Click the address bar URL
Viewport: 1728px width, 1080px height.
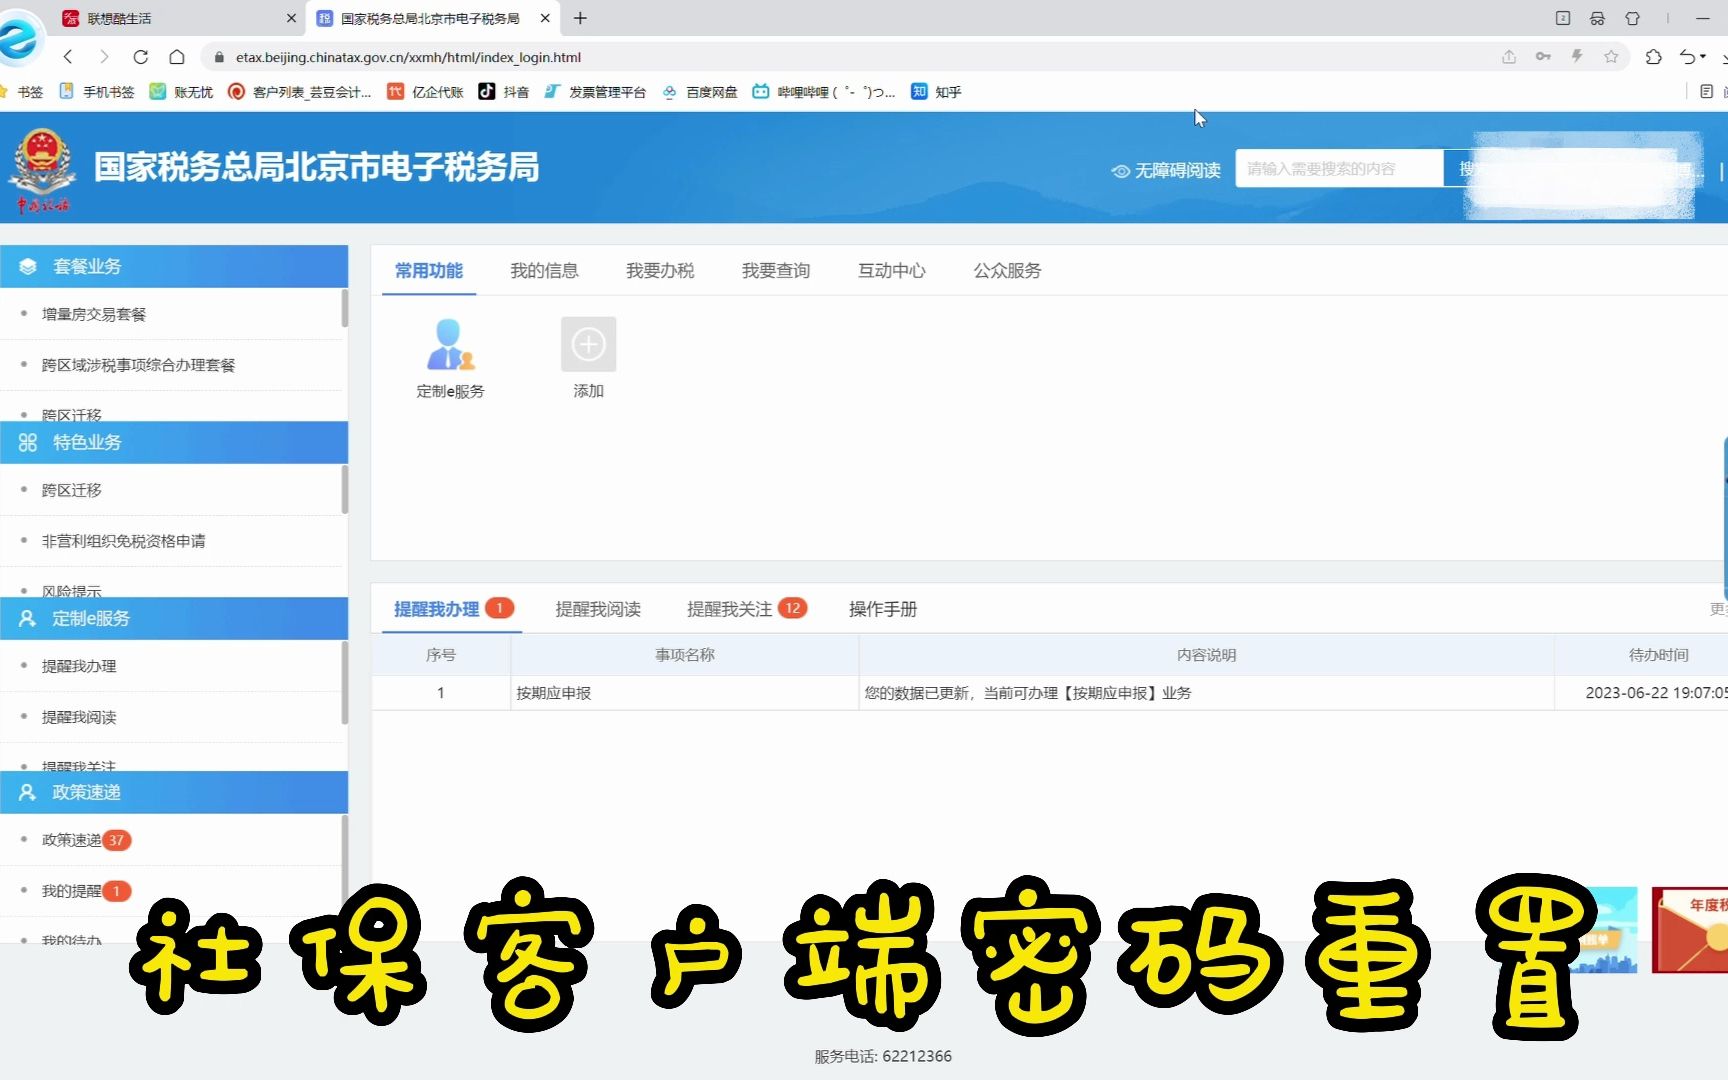click(408, 57)
